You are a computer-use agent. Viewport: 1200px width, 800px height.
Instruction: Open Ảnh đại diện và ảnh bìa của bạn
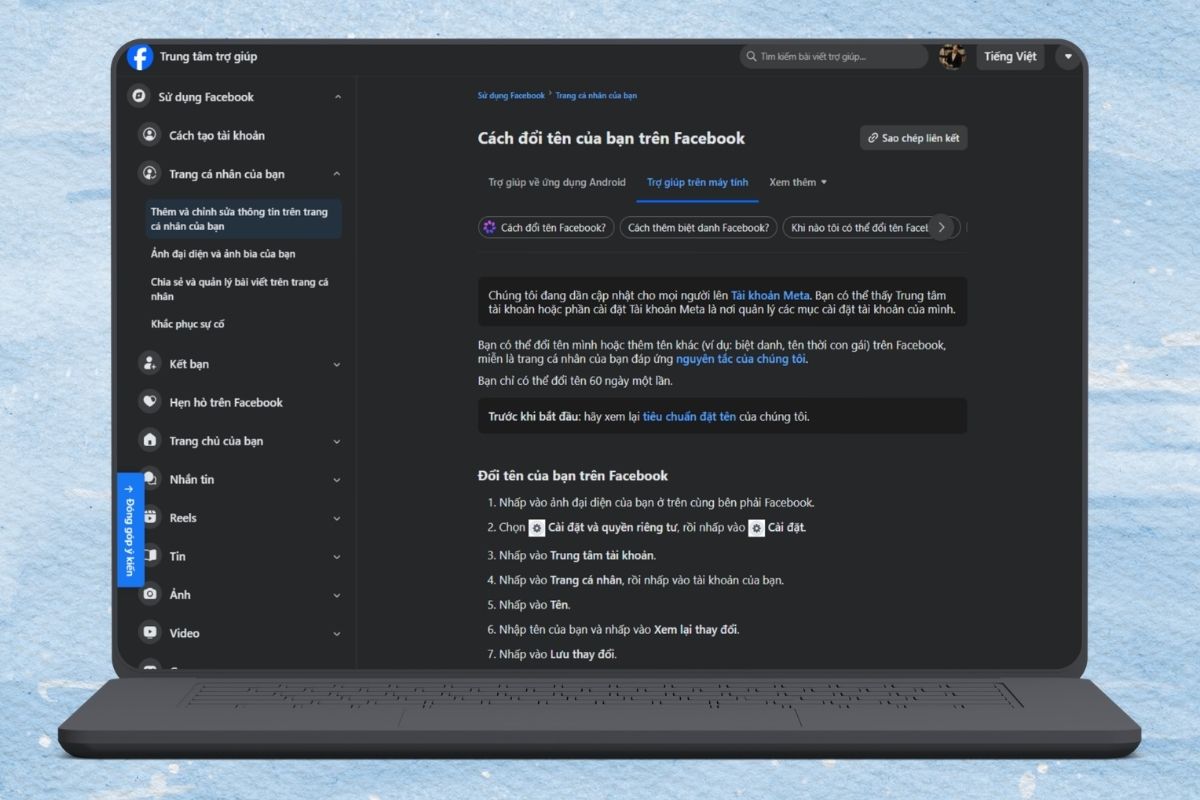(x=223, y=254)
